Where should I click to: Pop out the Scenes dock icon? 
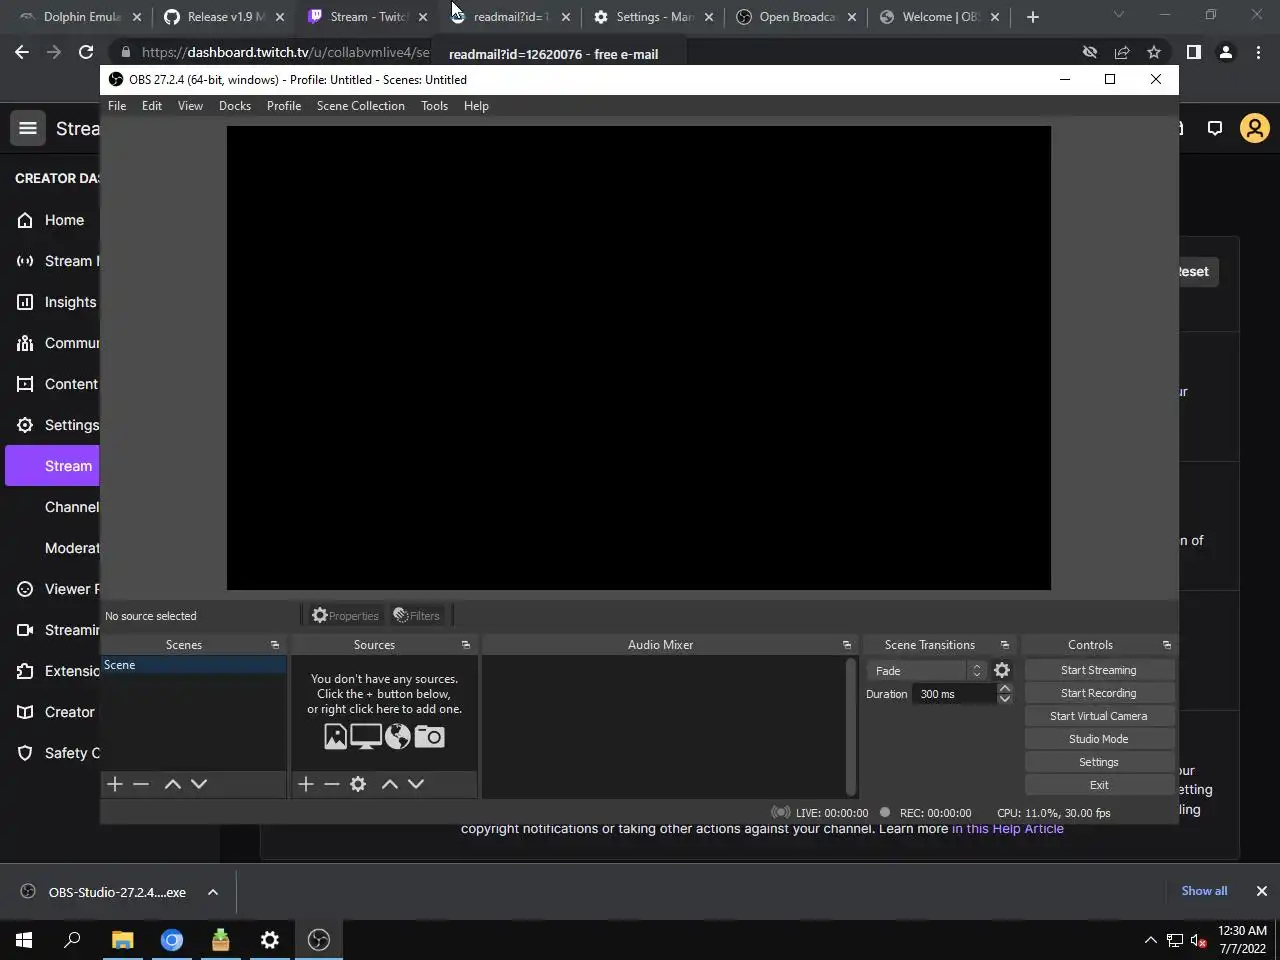tap(275, 645)
